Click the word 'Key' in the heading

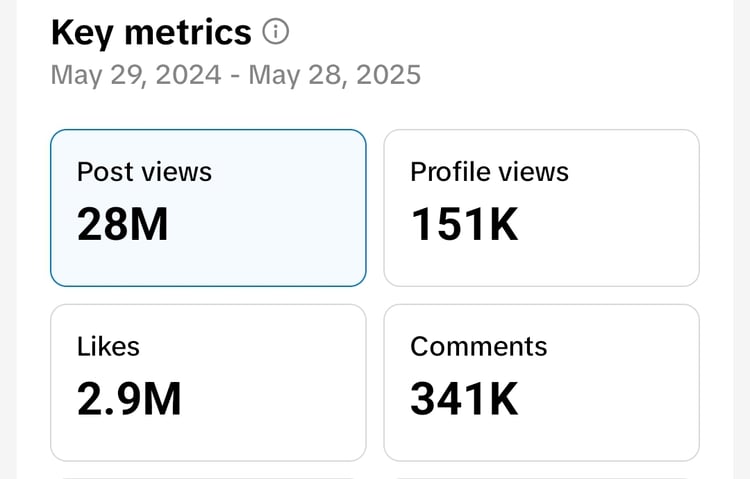(84, 33)
